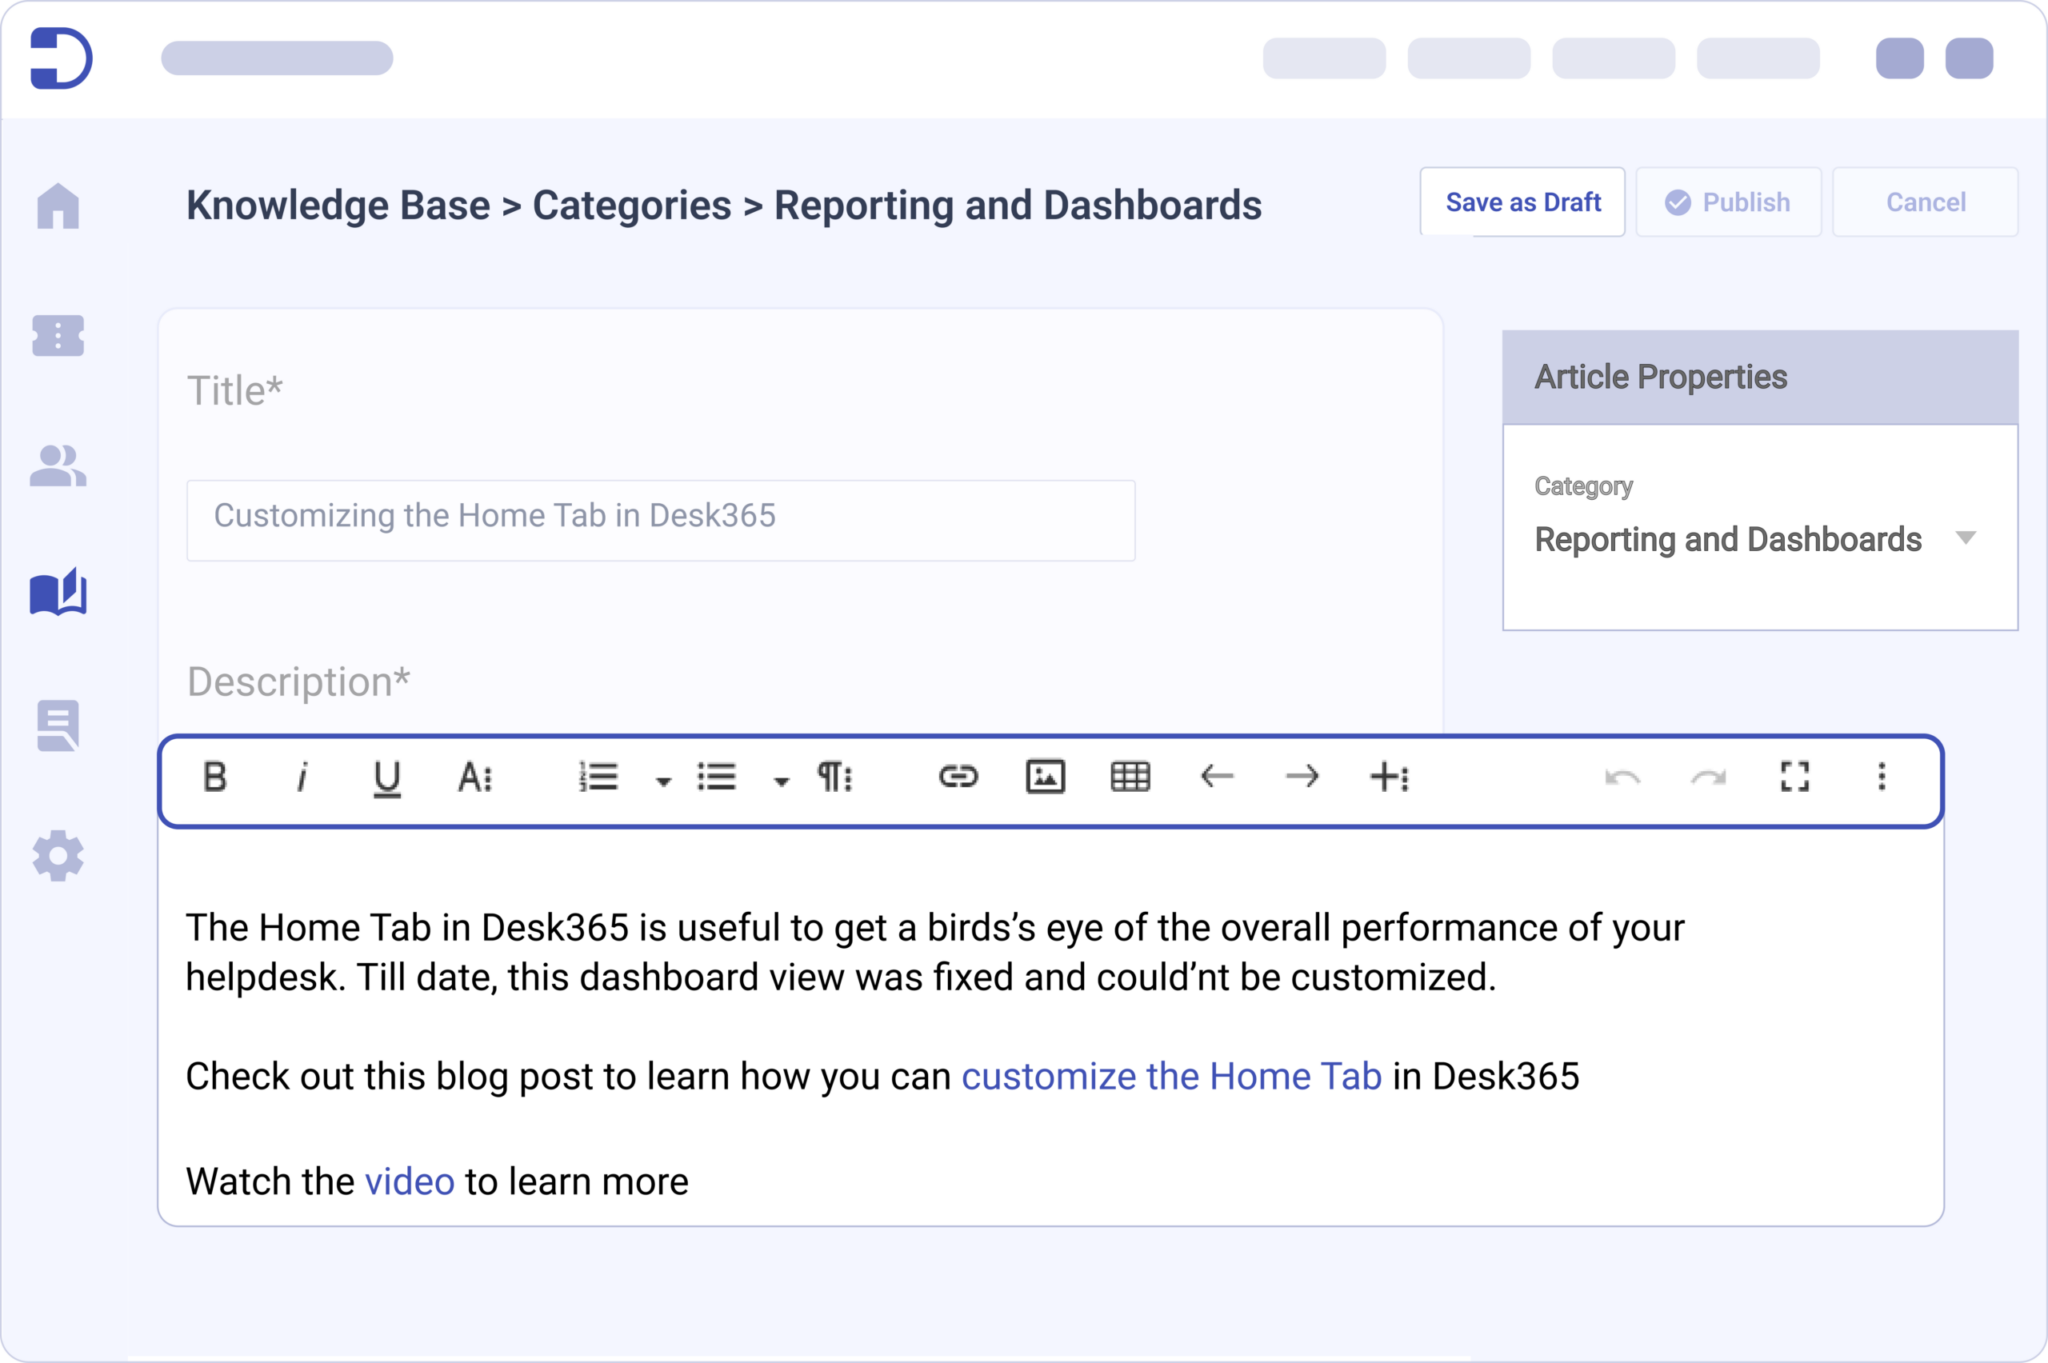Open the more editor options menu
2048x1363 pixels.
pyautogui.click(x=1882, y=778)
